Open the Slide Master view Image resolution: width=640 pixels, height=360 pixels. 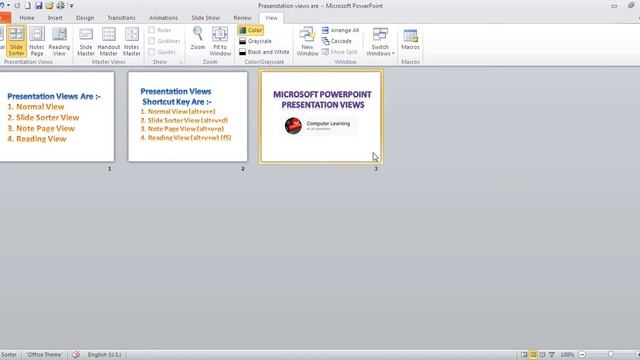click(x=86, y=41)
